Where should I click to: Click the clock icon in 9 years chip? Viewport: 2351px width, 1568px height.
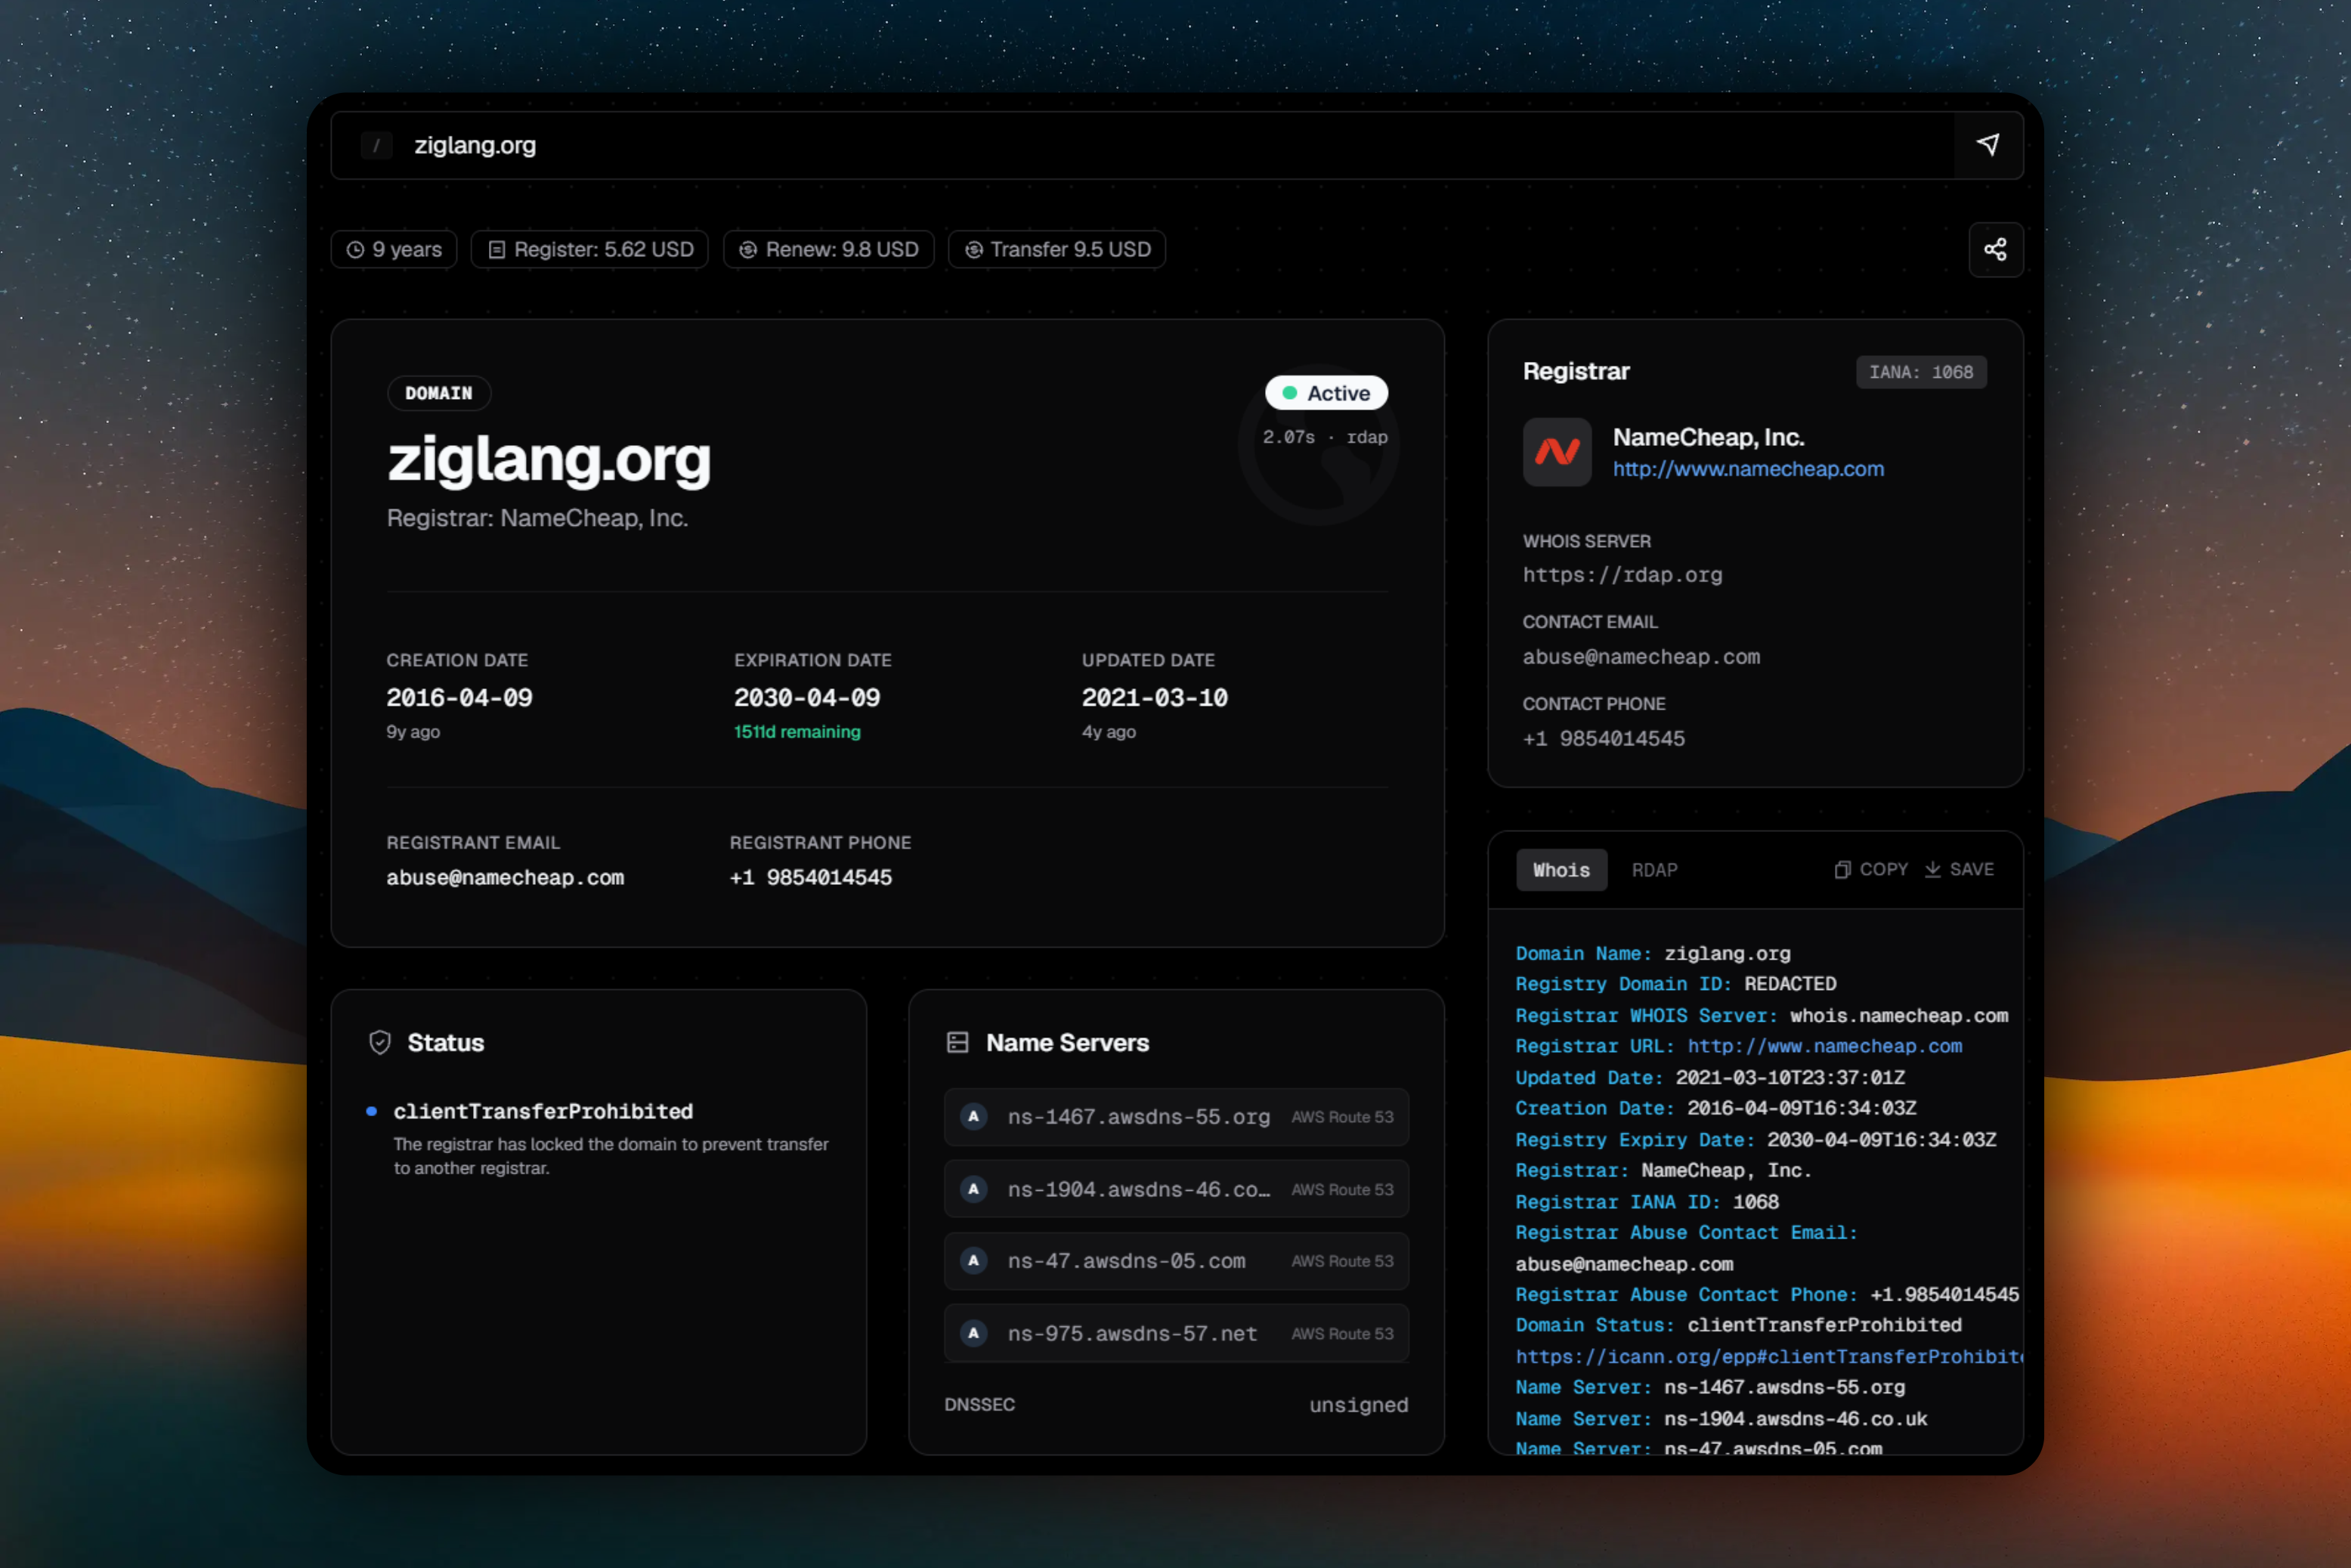click(x=355, y=249)
